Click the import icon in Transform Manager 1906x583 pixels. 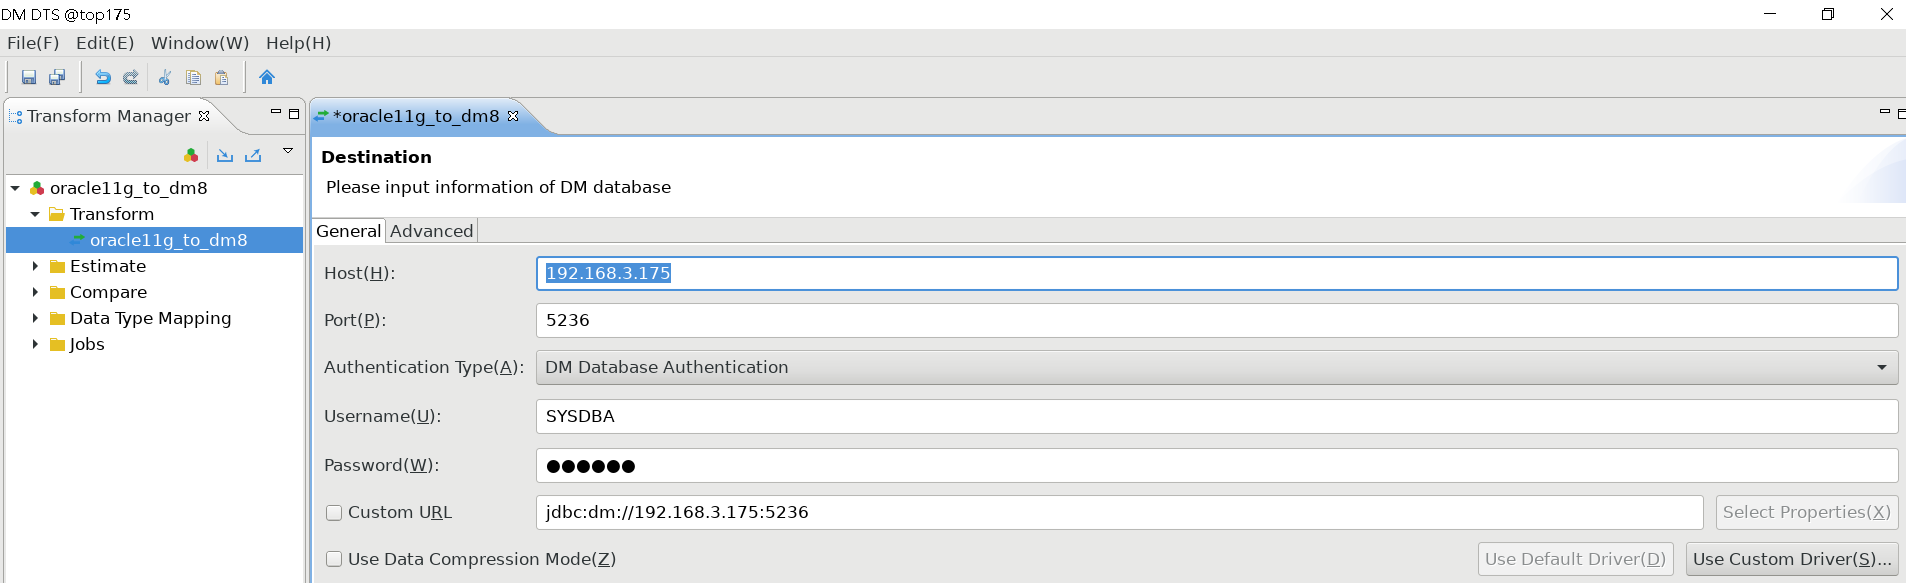[x=225, y=155]
